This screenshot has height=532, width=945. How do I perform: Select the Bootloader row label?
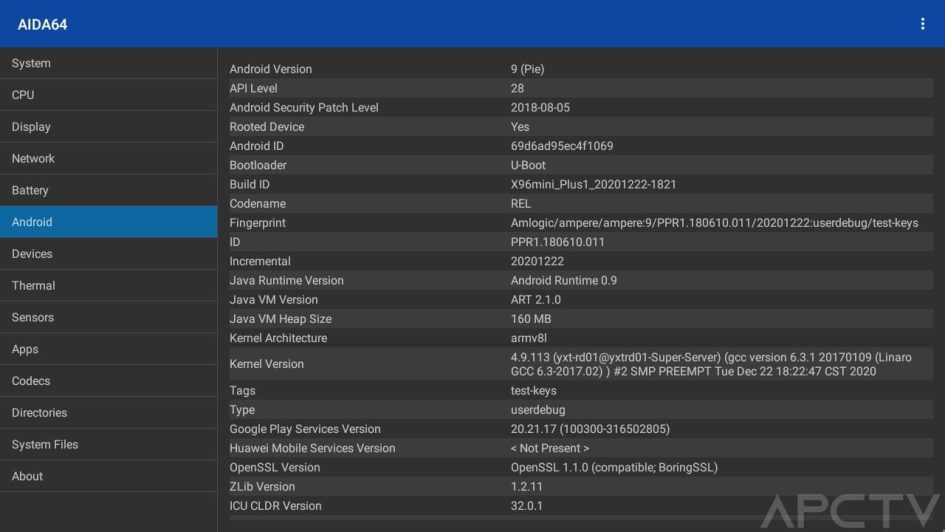(x=258, y=166)
